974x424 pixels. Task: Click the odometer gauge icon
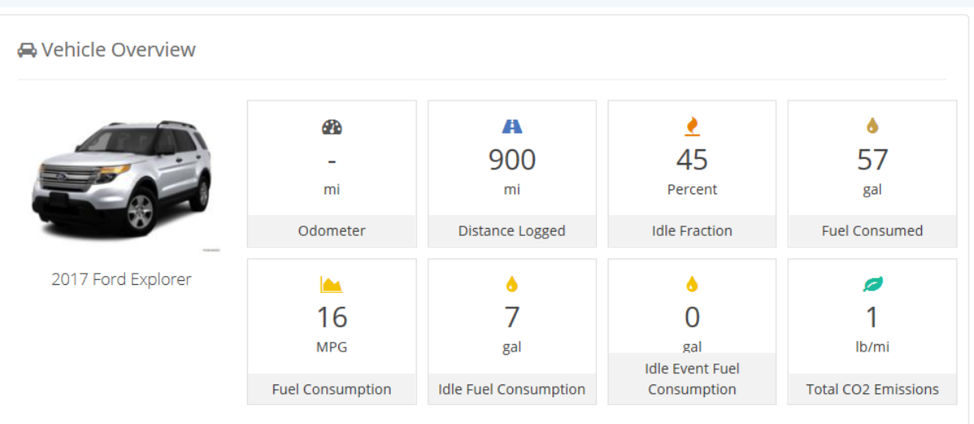tap(332, 127)
